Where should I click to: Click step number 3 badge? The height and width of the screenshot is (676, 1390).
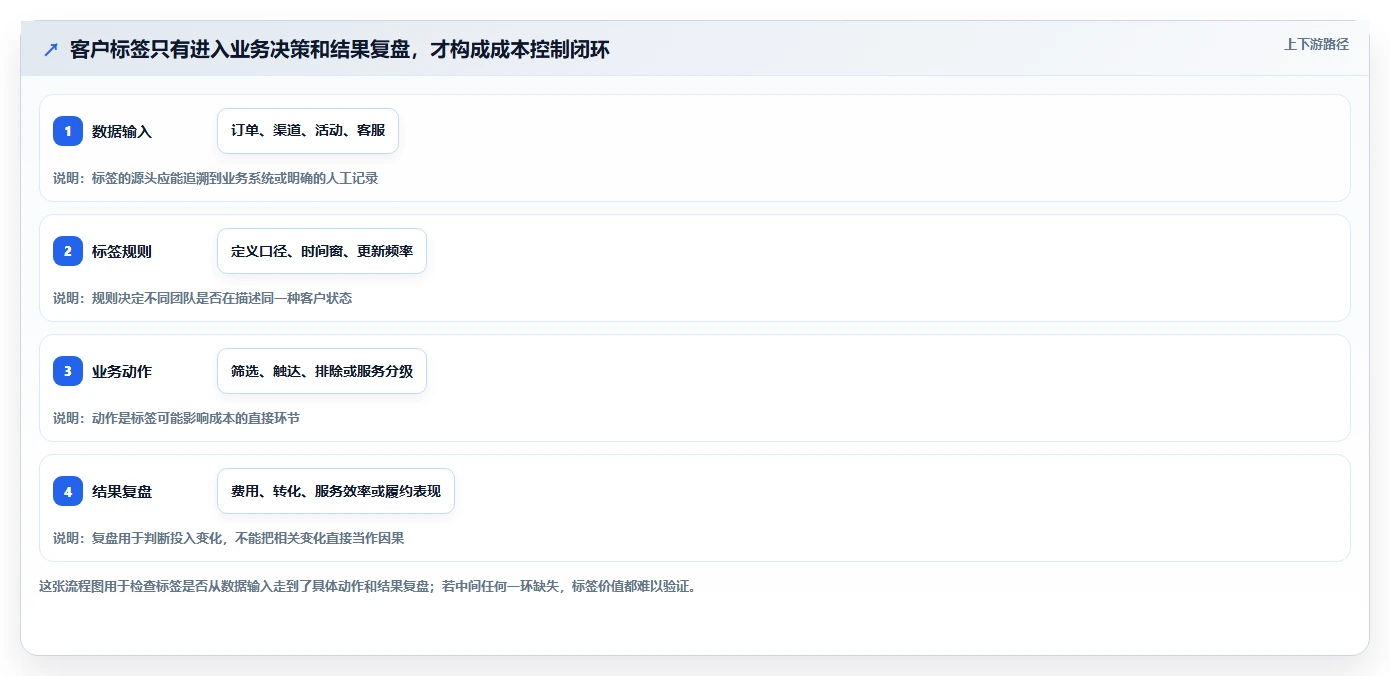(68, 371)
